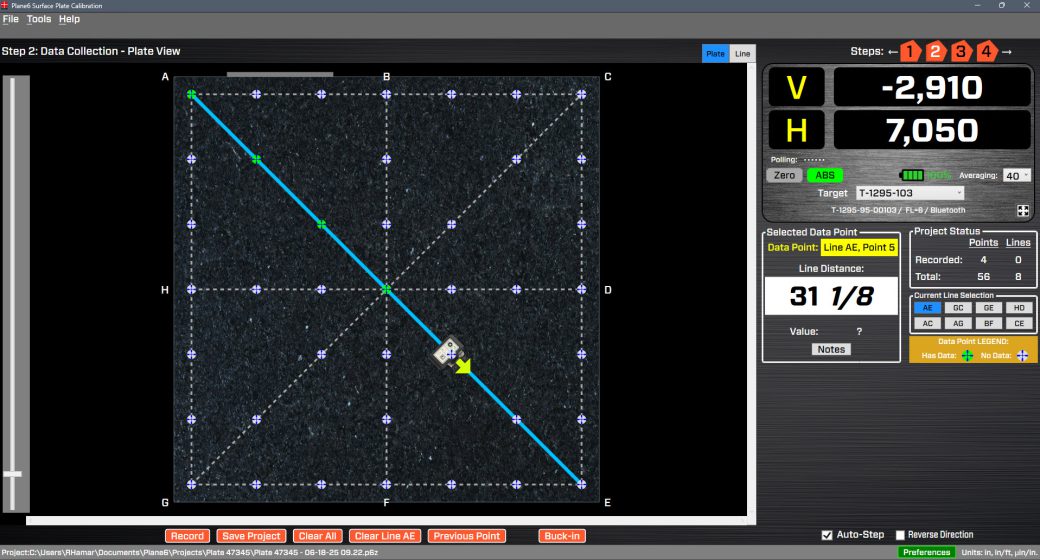Go to step 1 pentagon icon
The width and height of the screenshot is (1040, 560).
[910, 51]
